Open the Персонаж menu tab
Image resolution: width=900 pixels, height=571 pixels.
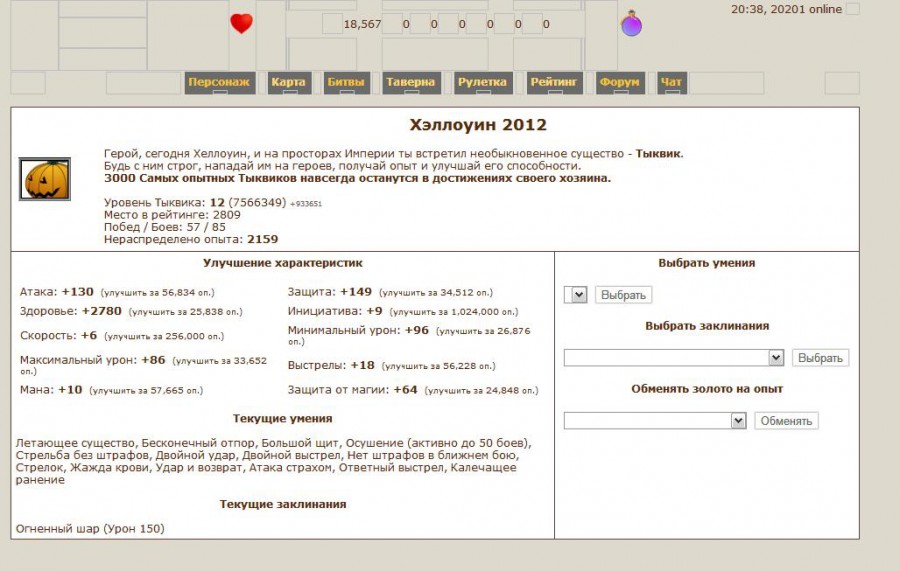[219, 82]
